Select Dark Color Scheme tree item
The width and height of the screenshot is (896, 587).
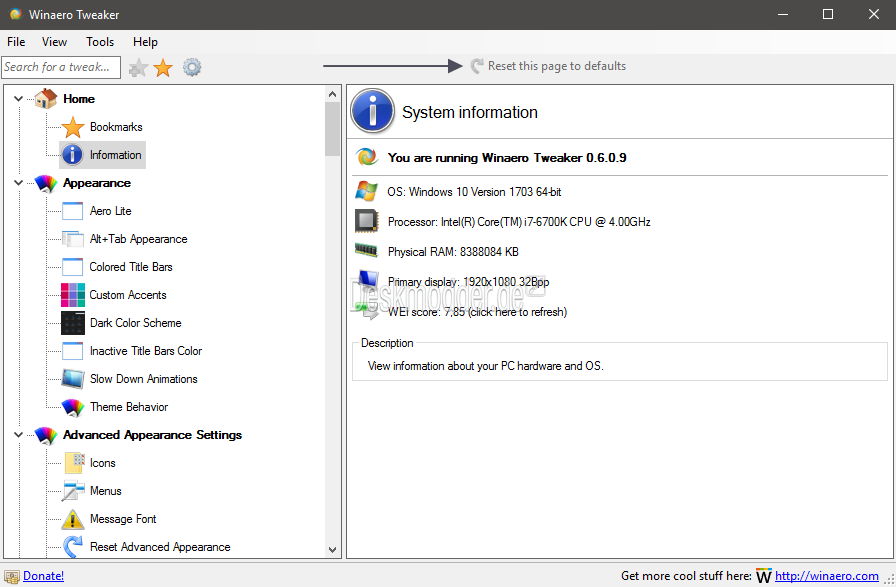pyautogui.click(x=135, y=323)
